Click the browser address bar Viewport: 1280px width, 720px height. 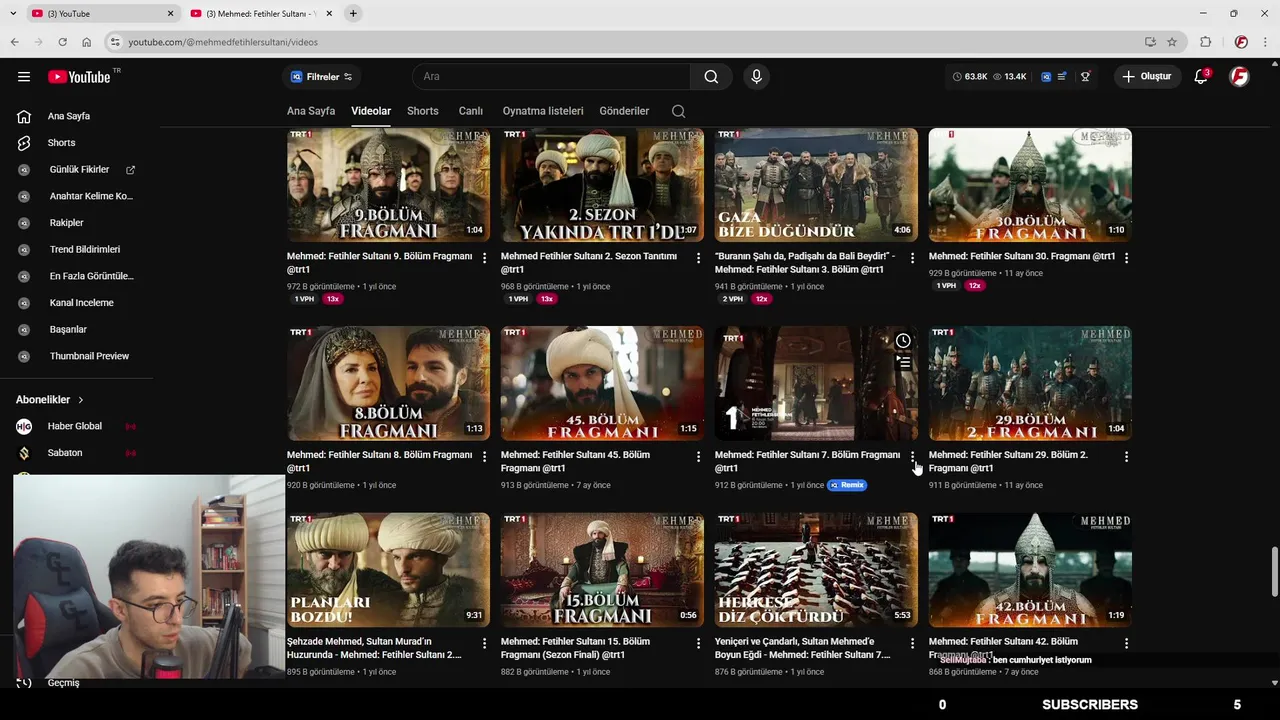coord(630,42)
